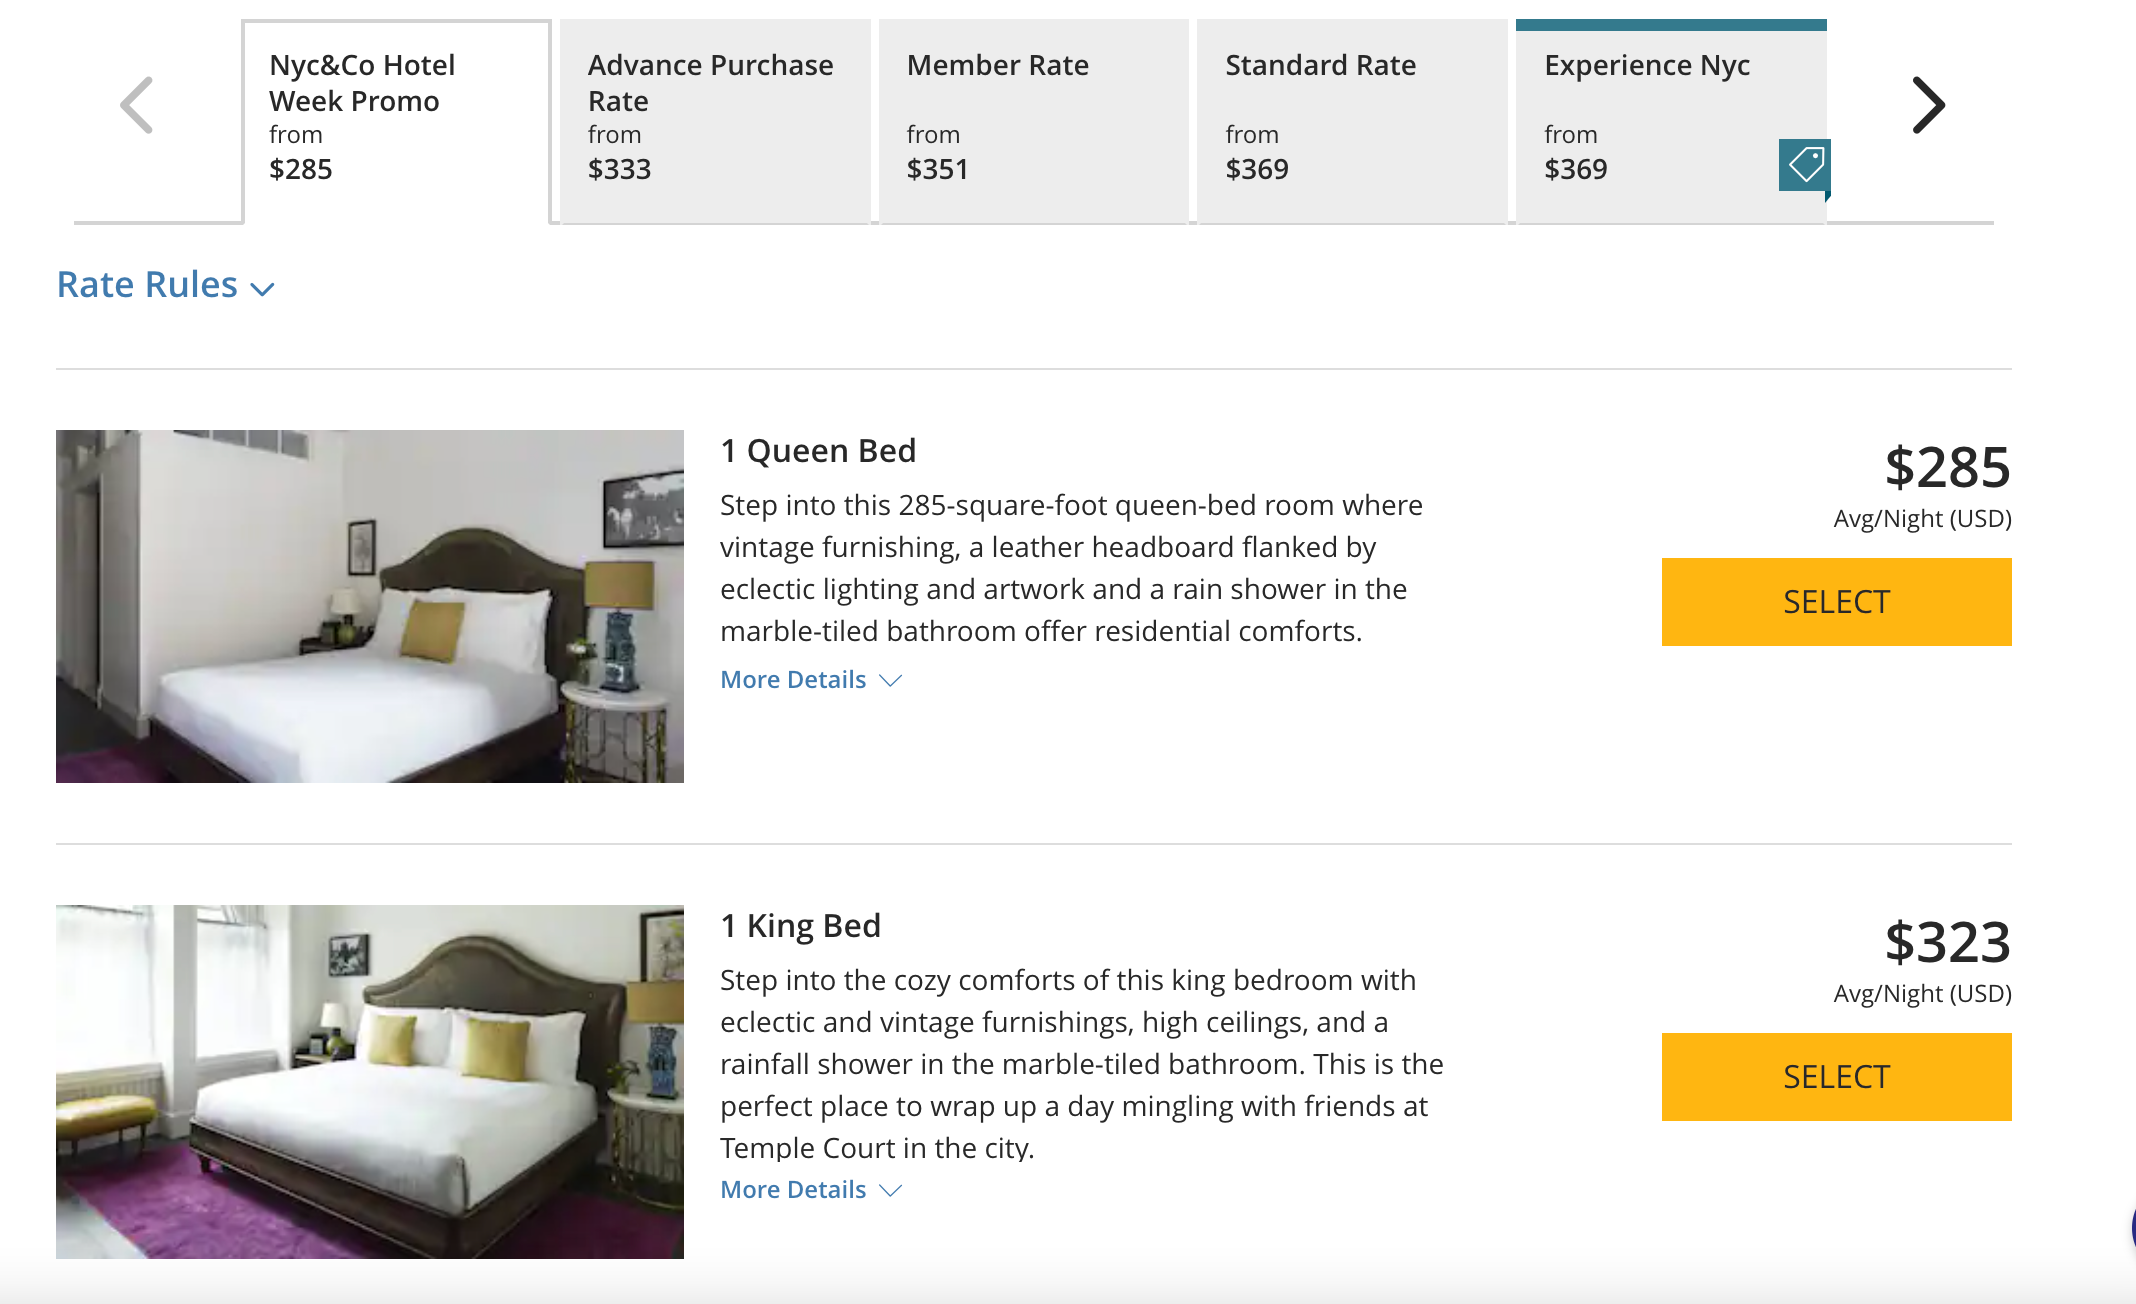View the Queen Bed room photo

[x=370, y=606]
